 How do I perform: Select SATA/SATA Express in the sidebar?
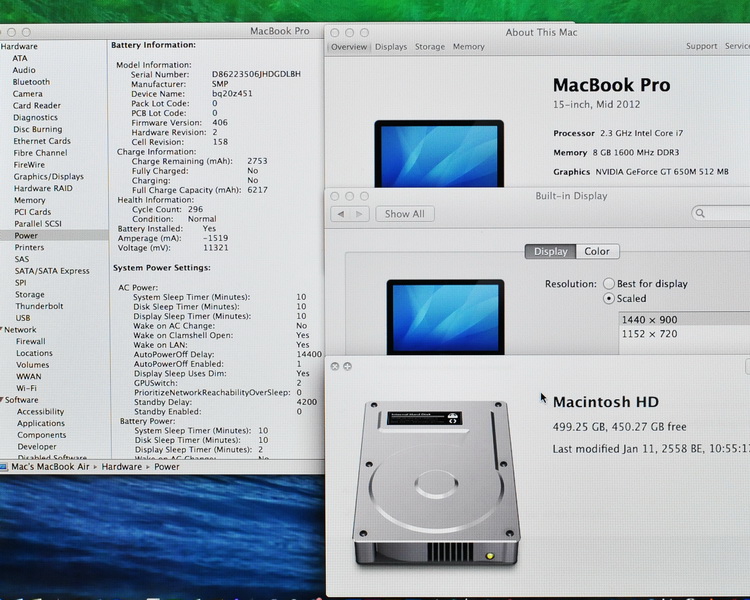pos(52,271)
